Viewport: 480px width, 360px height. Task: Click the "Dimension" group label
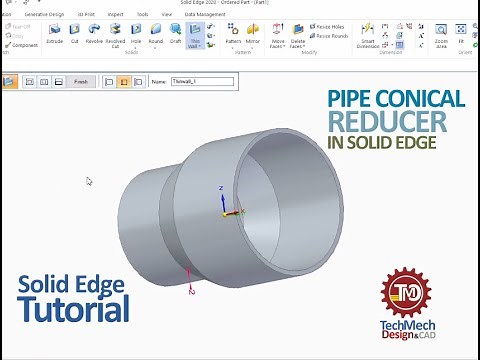390,52
